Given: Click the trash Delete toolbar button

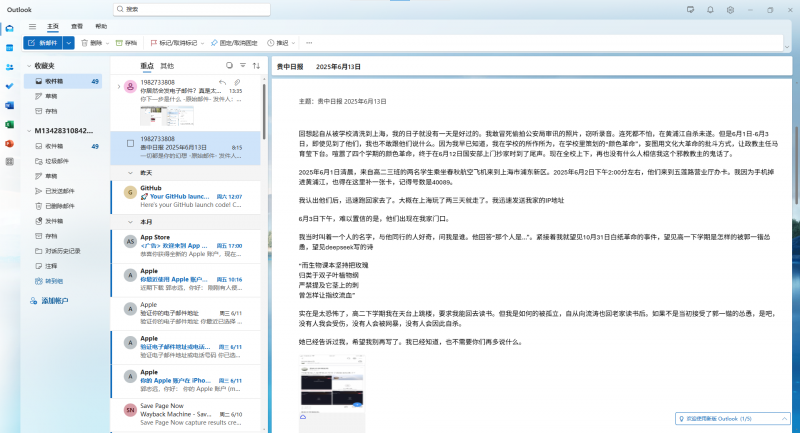Looking at the screenshot, I should pos(91,43).
